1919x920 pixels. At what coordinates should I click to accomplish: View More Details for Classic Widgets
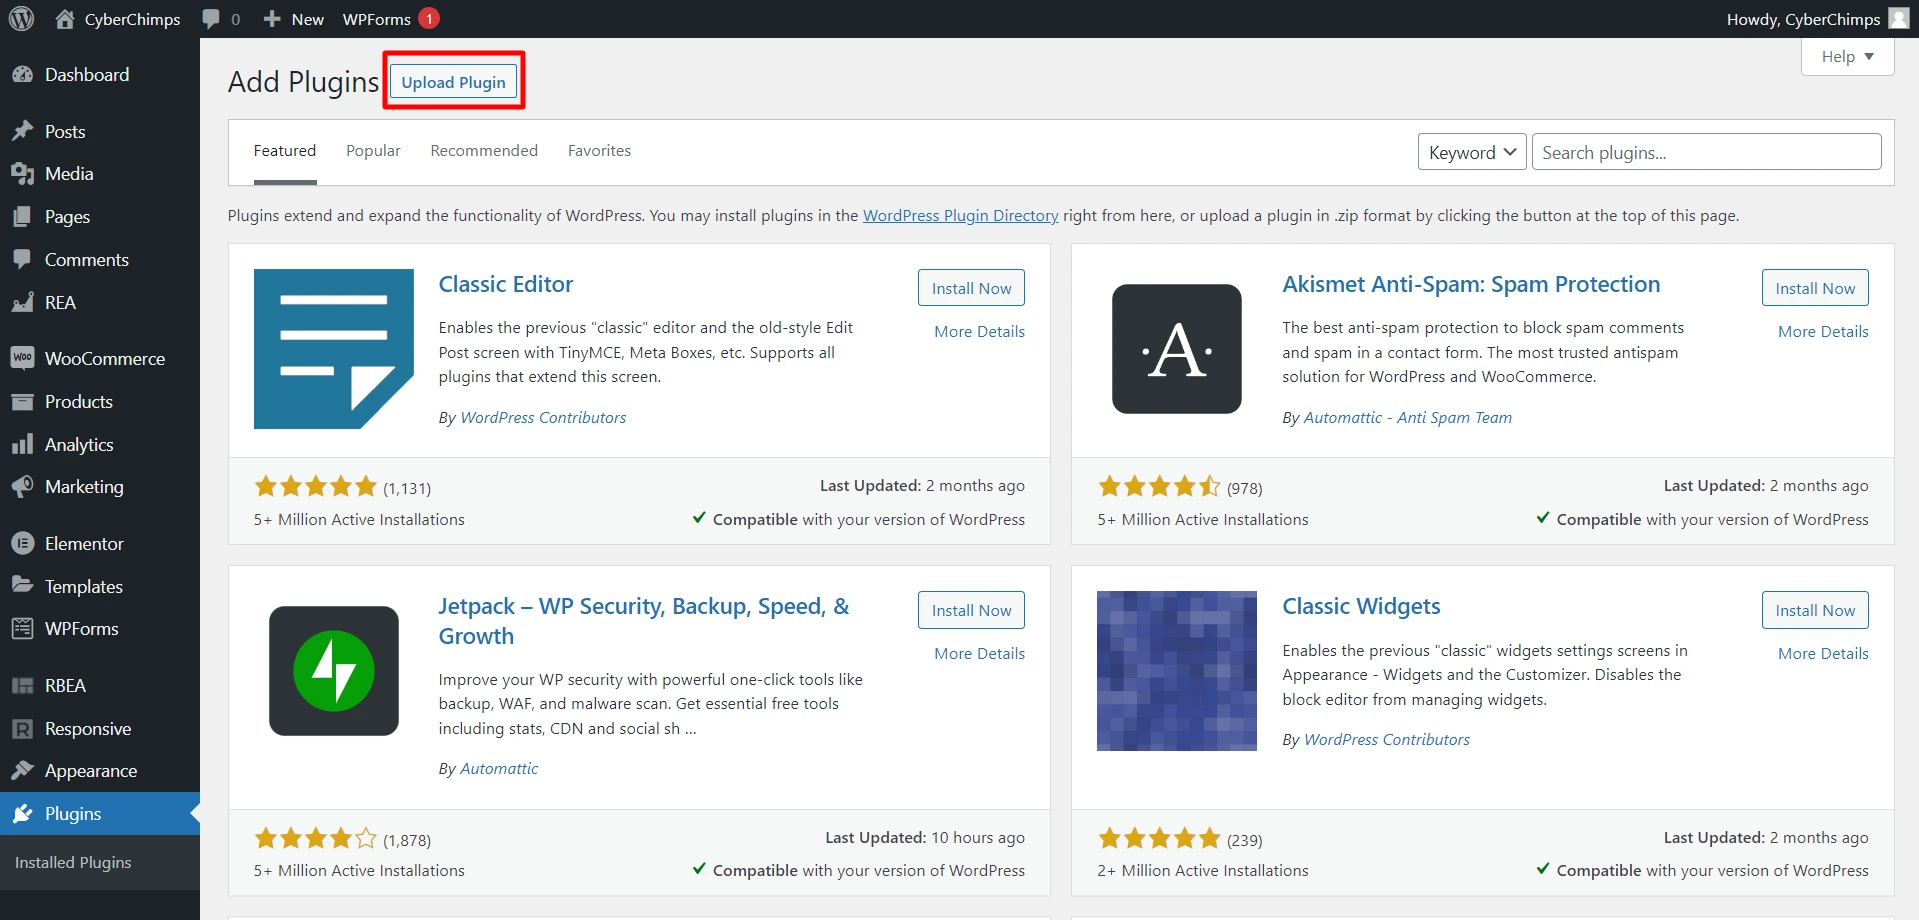1823,653
